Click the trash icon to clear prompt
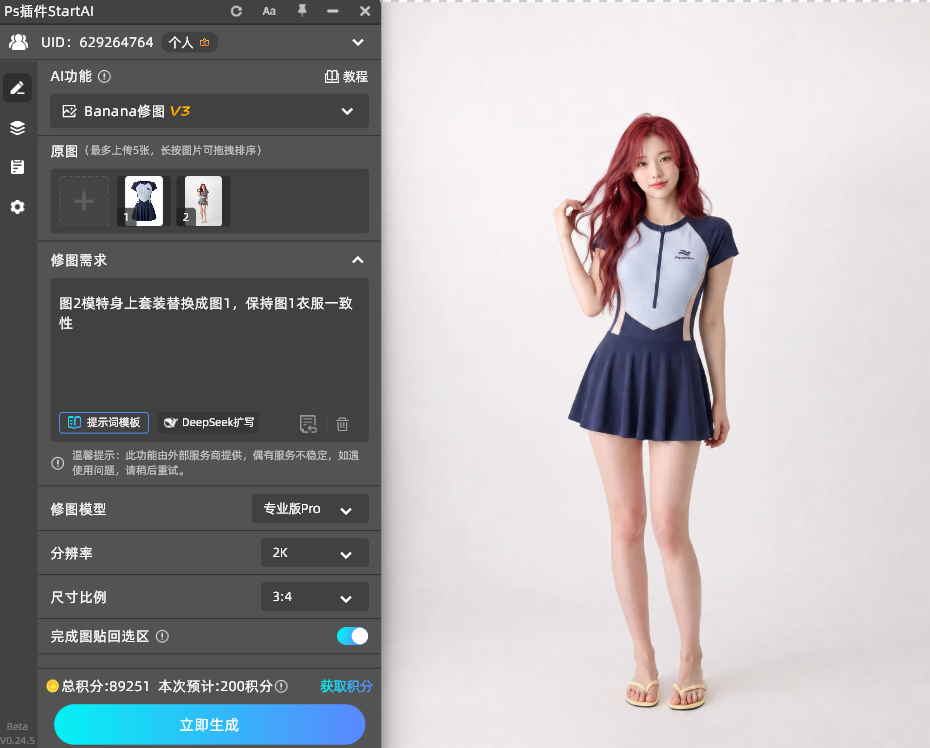Image resolution: width=930 pixels, height=748 pixels. point(342,424)
